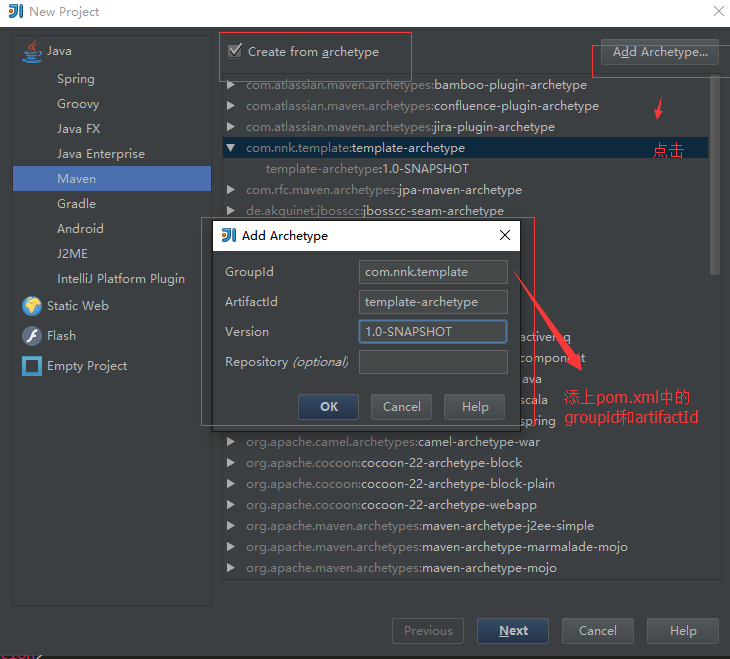Viewport: 730px width, 659px height.
Task: Select maven-archetype-marmalade-mojo row text
Action: pyautogui.click(x=437, y=546)
